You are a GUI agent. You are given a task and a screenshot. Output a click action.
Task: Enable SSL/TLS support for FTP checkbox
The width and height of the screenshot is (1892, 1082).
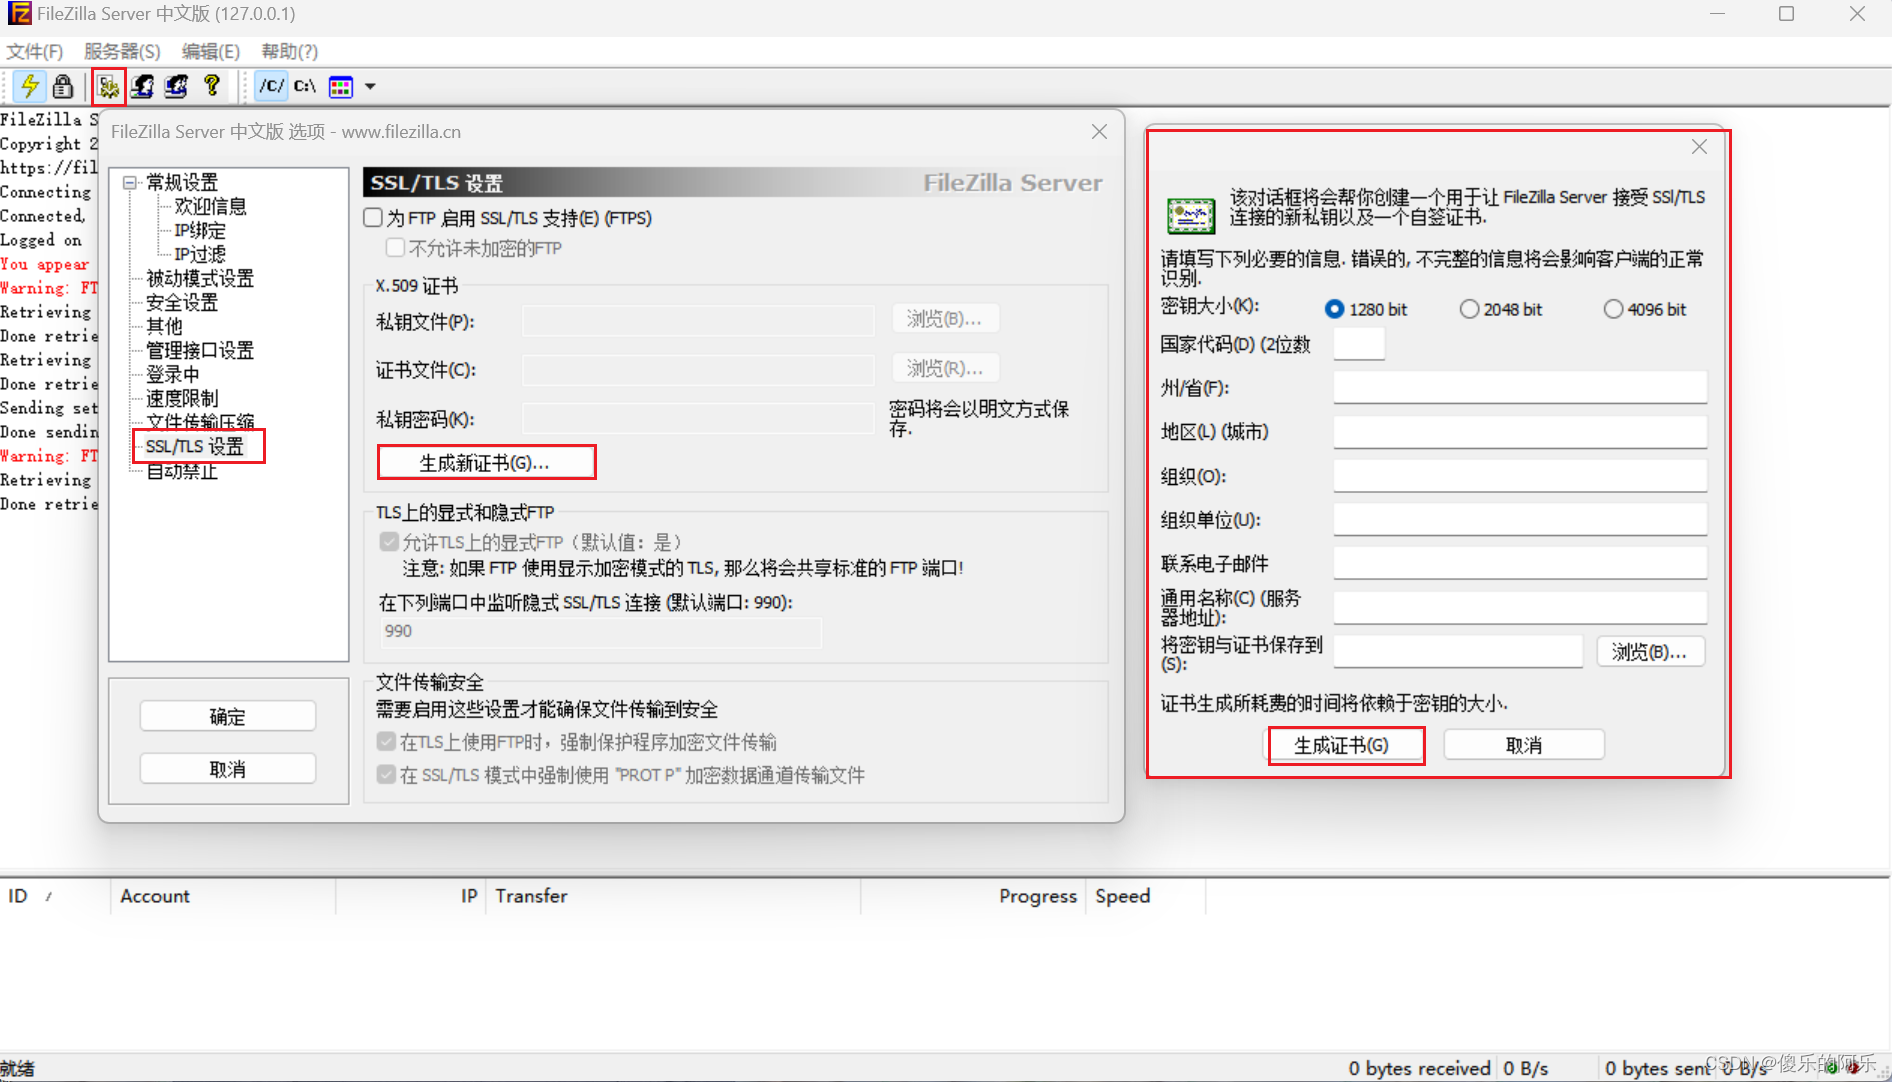point(373,218)
